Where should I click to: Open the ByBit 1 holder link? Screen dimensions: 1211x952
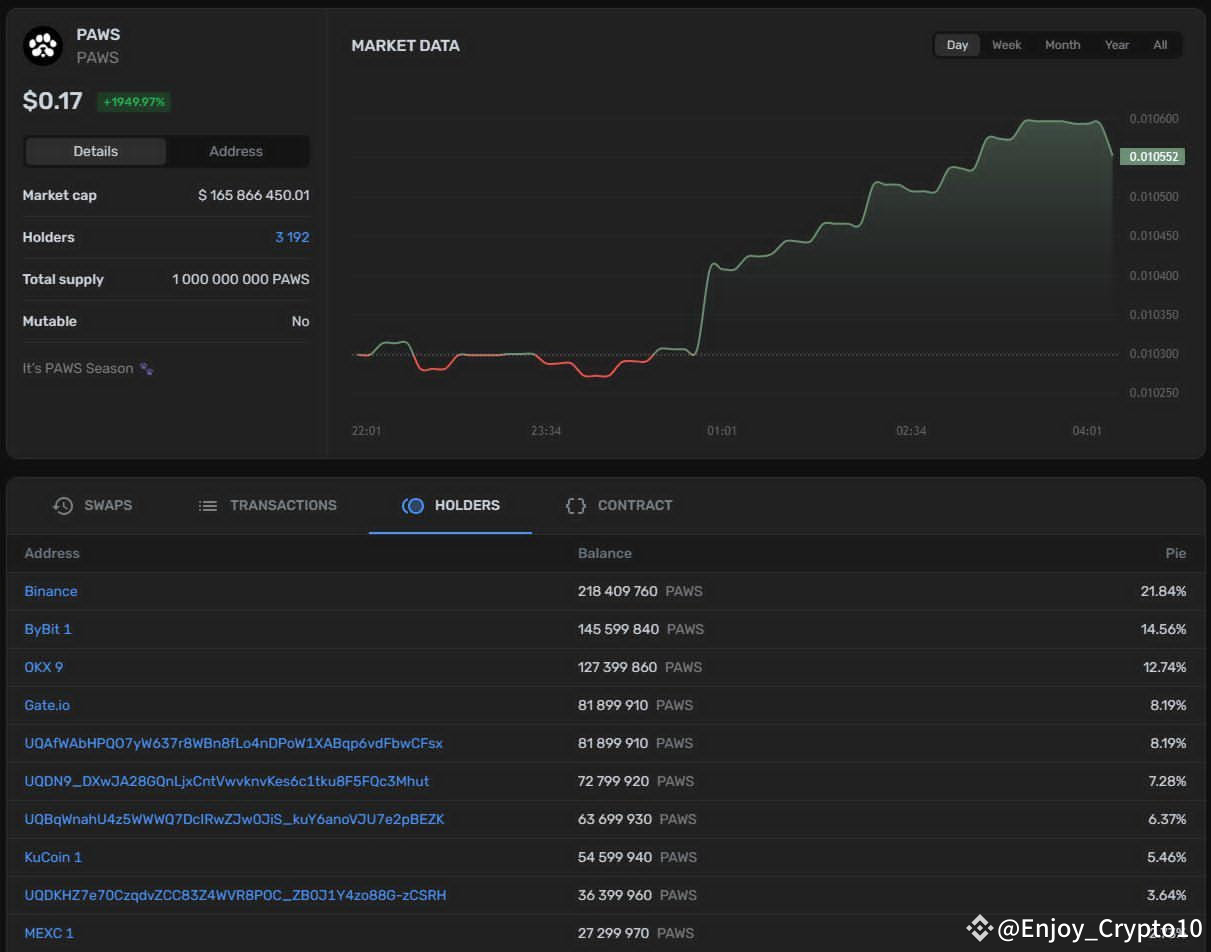[x=48, y=630]
